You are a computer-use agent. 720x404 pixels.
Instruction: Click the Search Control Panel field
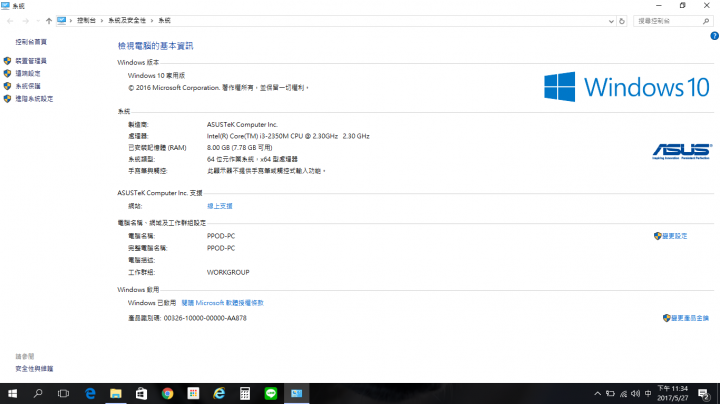point(673,21)
